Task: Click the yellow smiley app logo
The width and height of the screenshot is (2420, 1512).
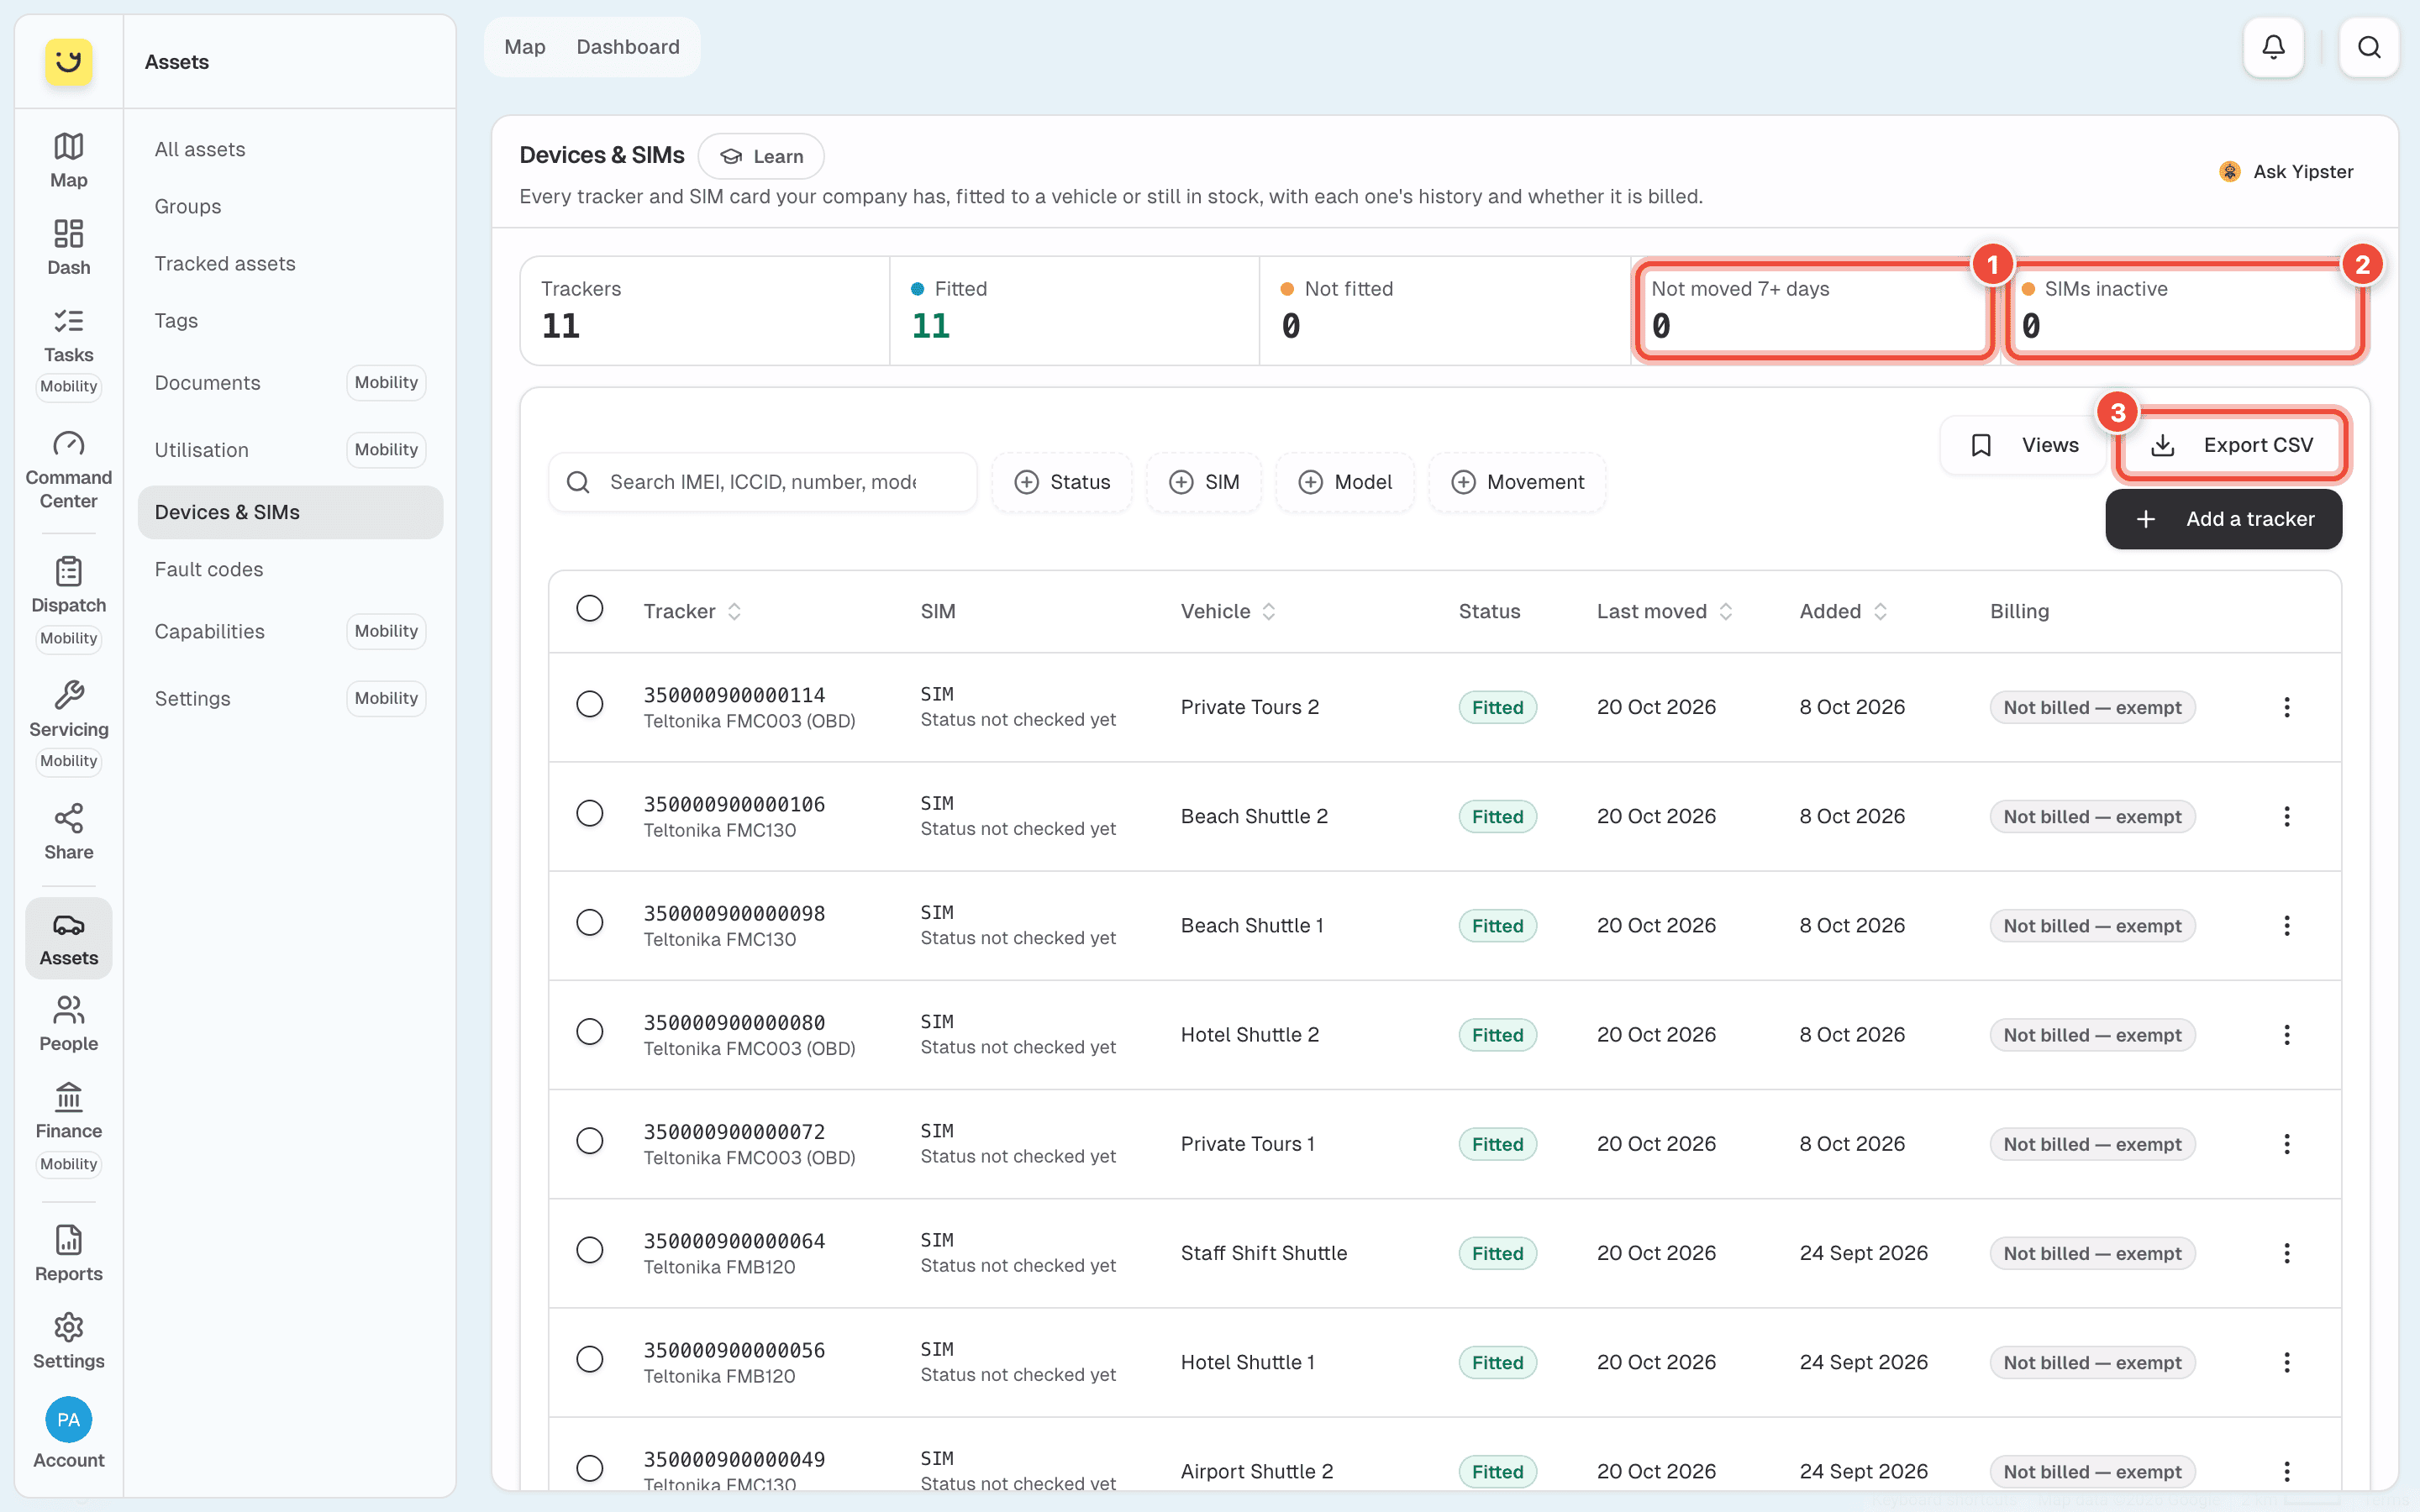Action: (68, 61)
